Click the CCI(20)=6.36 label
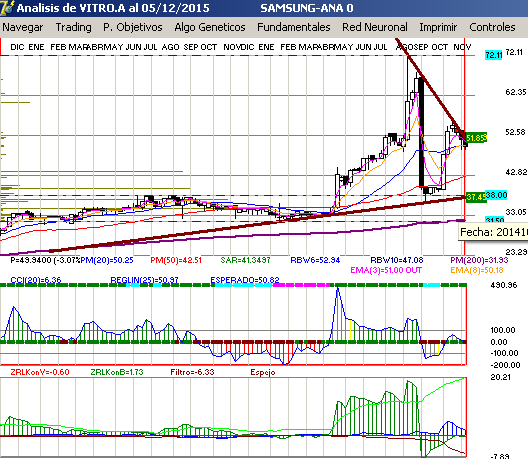The height and width of the screenshot is (459, 528). [36, 280]
